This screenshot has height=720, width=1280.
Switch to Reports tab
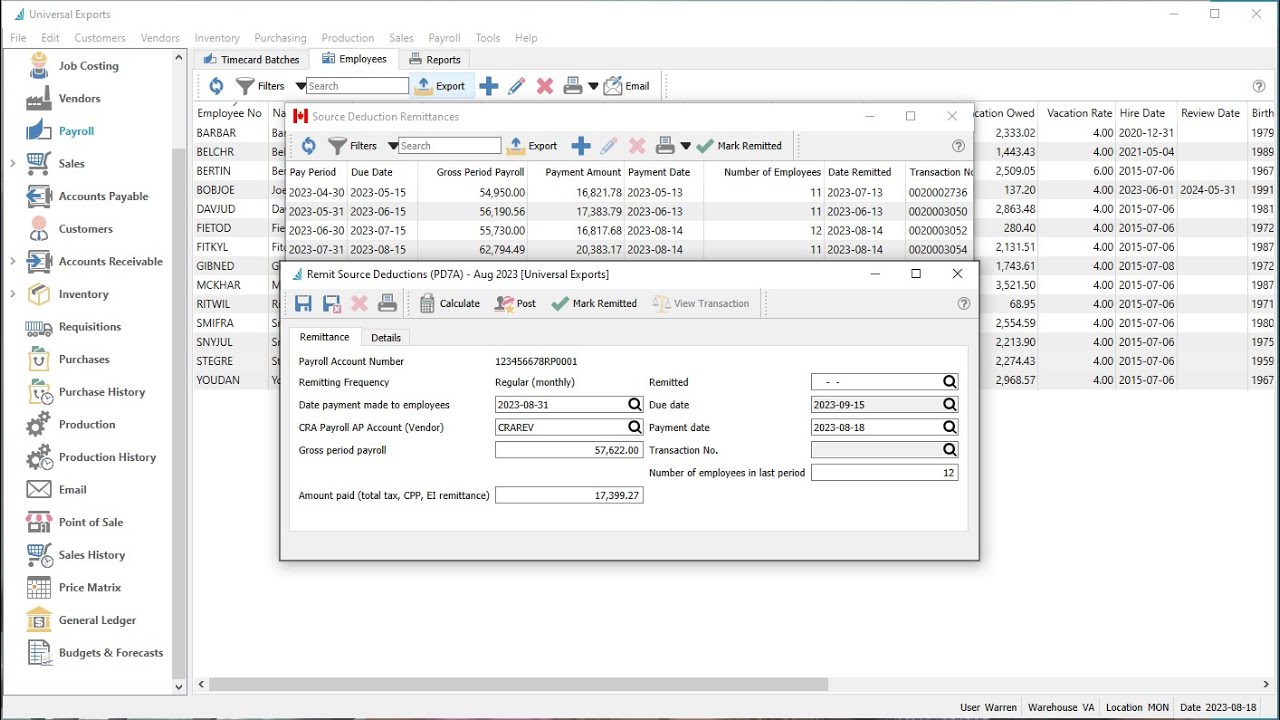[x=435, y=59]
